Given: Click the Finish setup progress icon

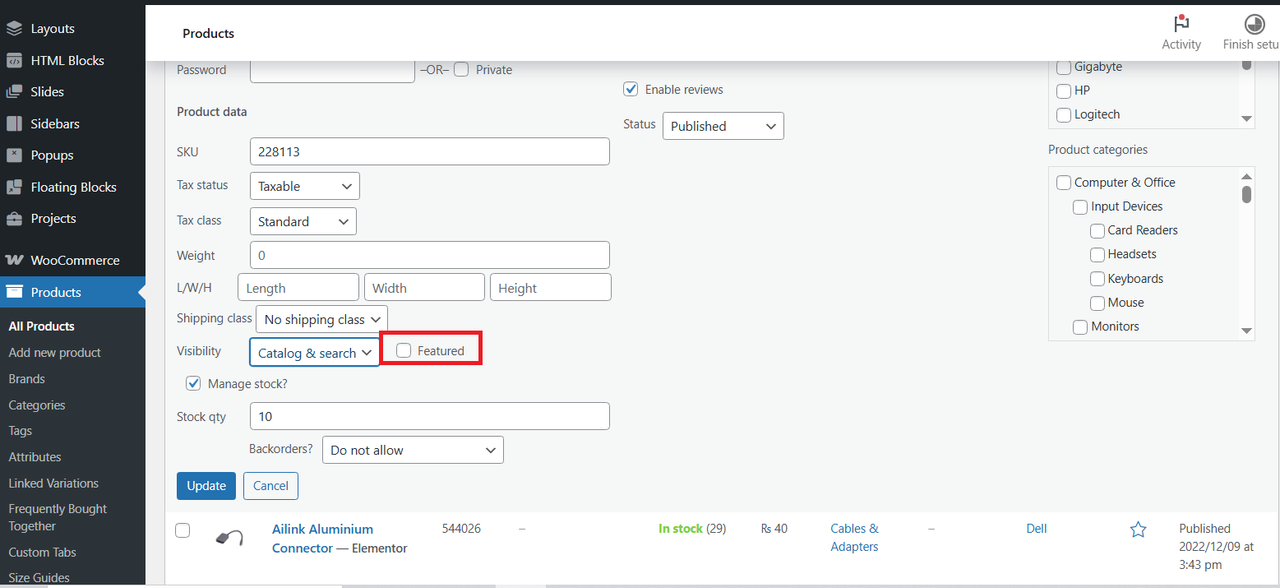Looking at the screenshot, I should coord(1254,25).
